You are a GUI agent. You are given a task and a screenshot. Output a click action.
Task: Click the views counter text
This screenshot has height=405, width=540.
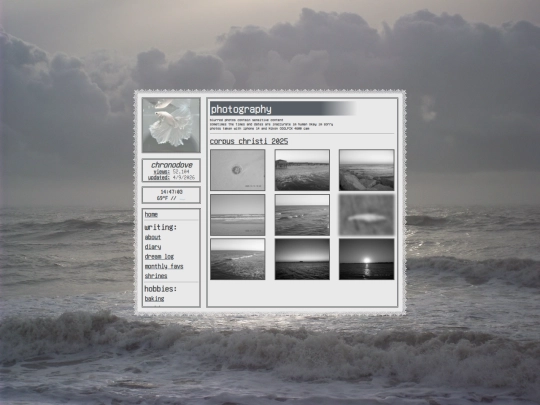tap(171, 172)
